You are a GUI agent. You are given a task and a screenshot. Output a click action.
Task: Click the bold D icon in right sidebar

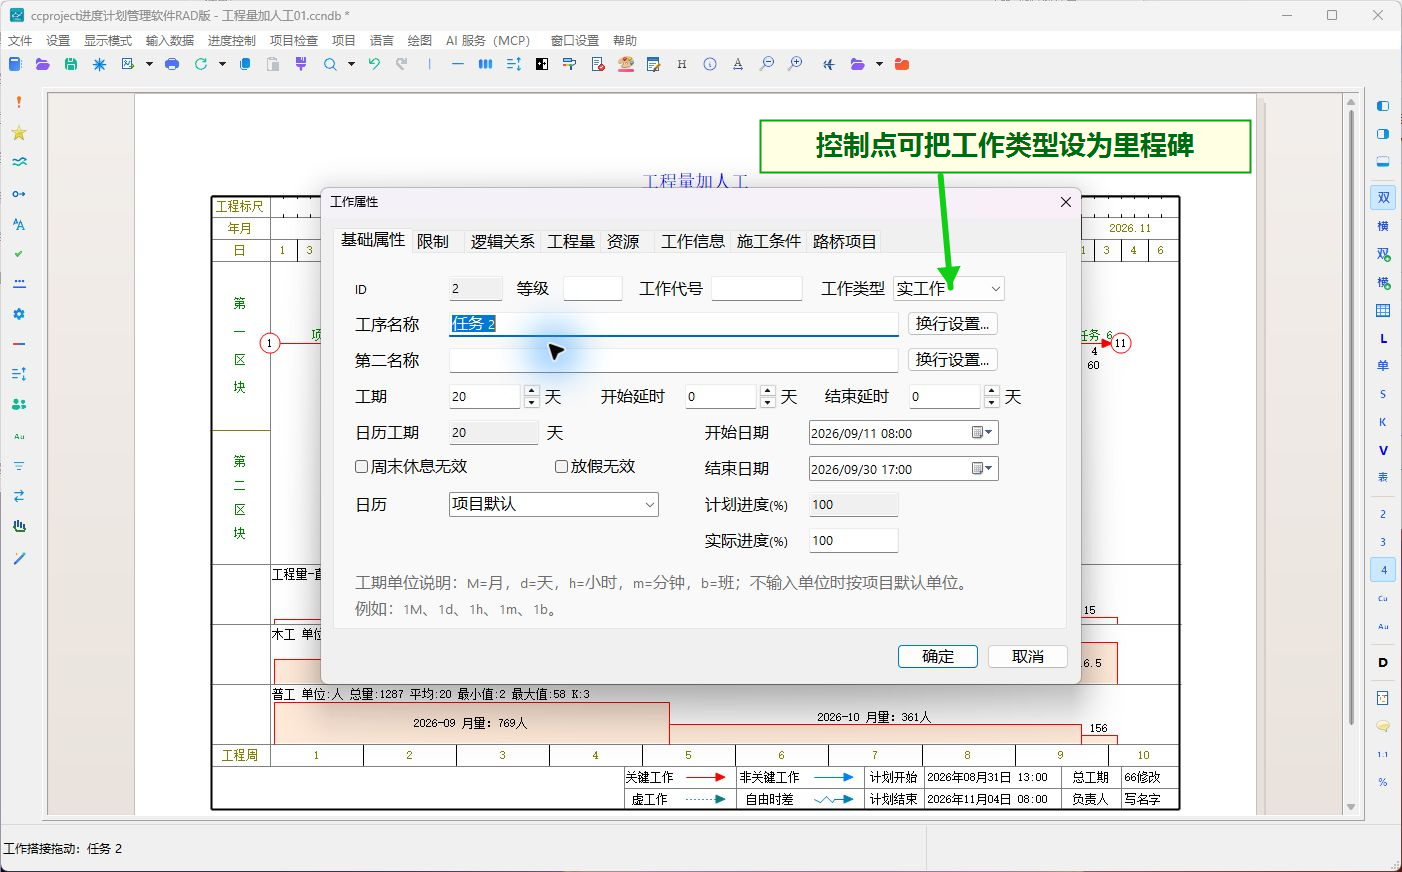1383,663
